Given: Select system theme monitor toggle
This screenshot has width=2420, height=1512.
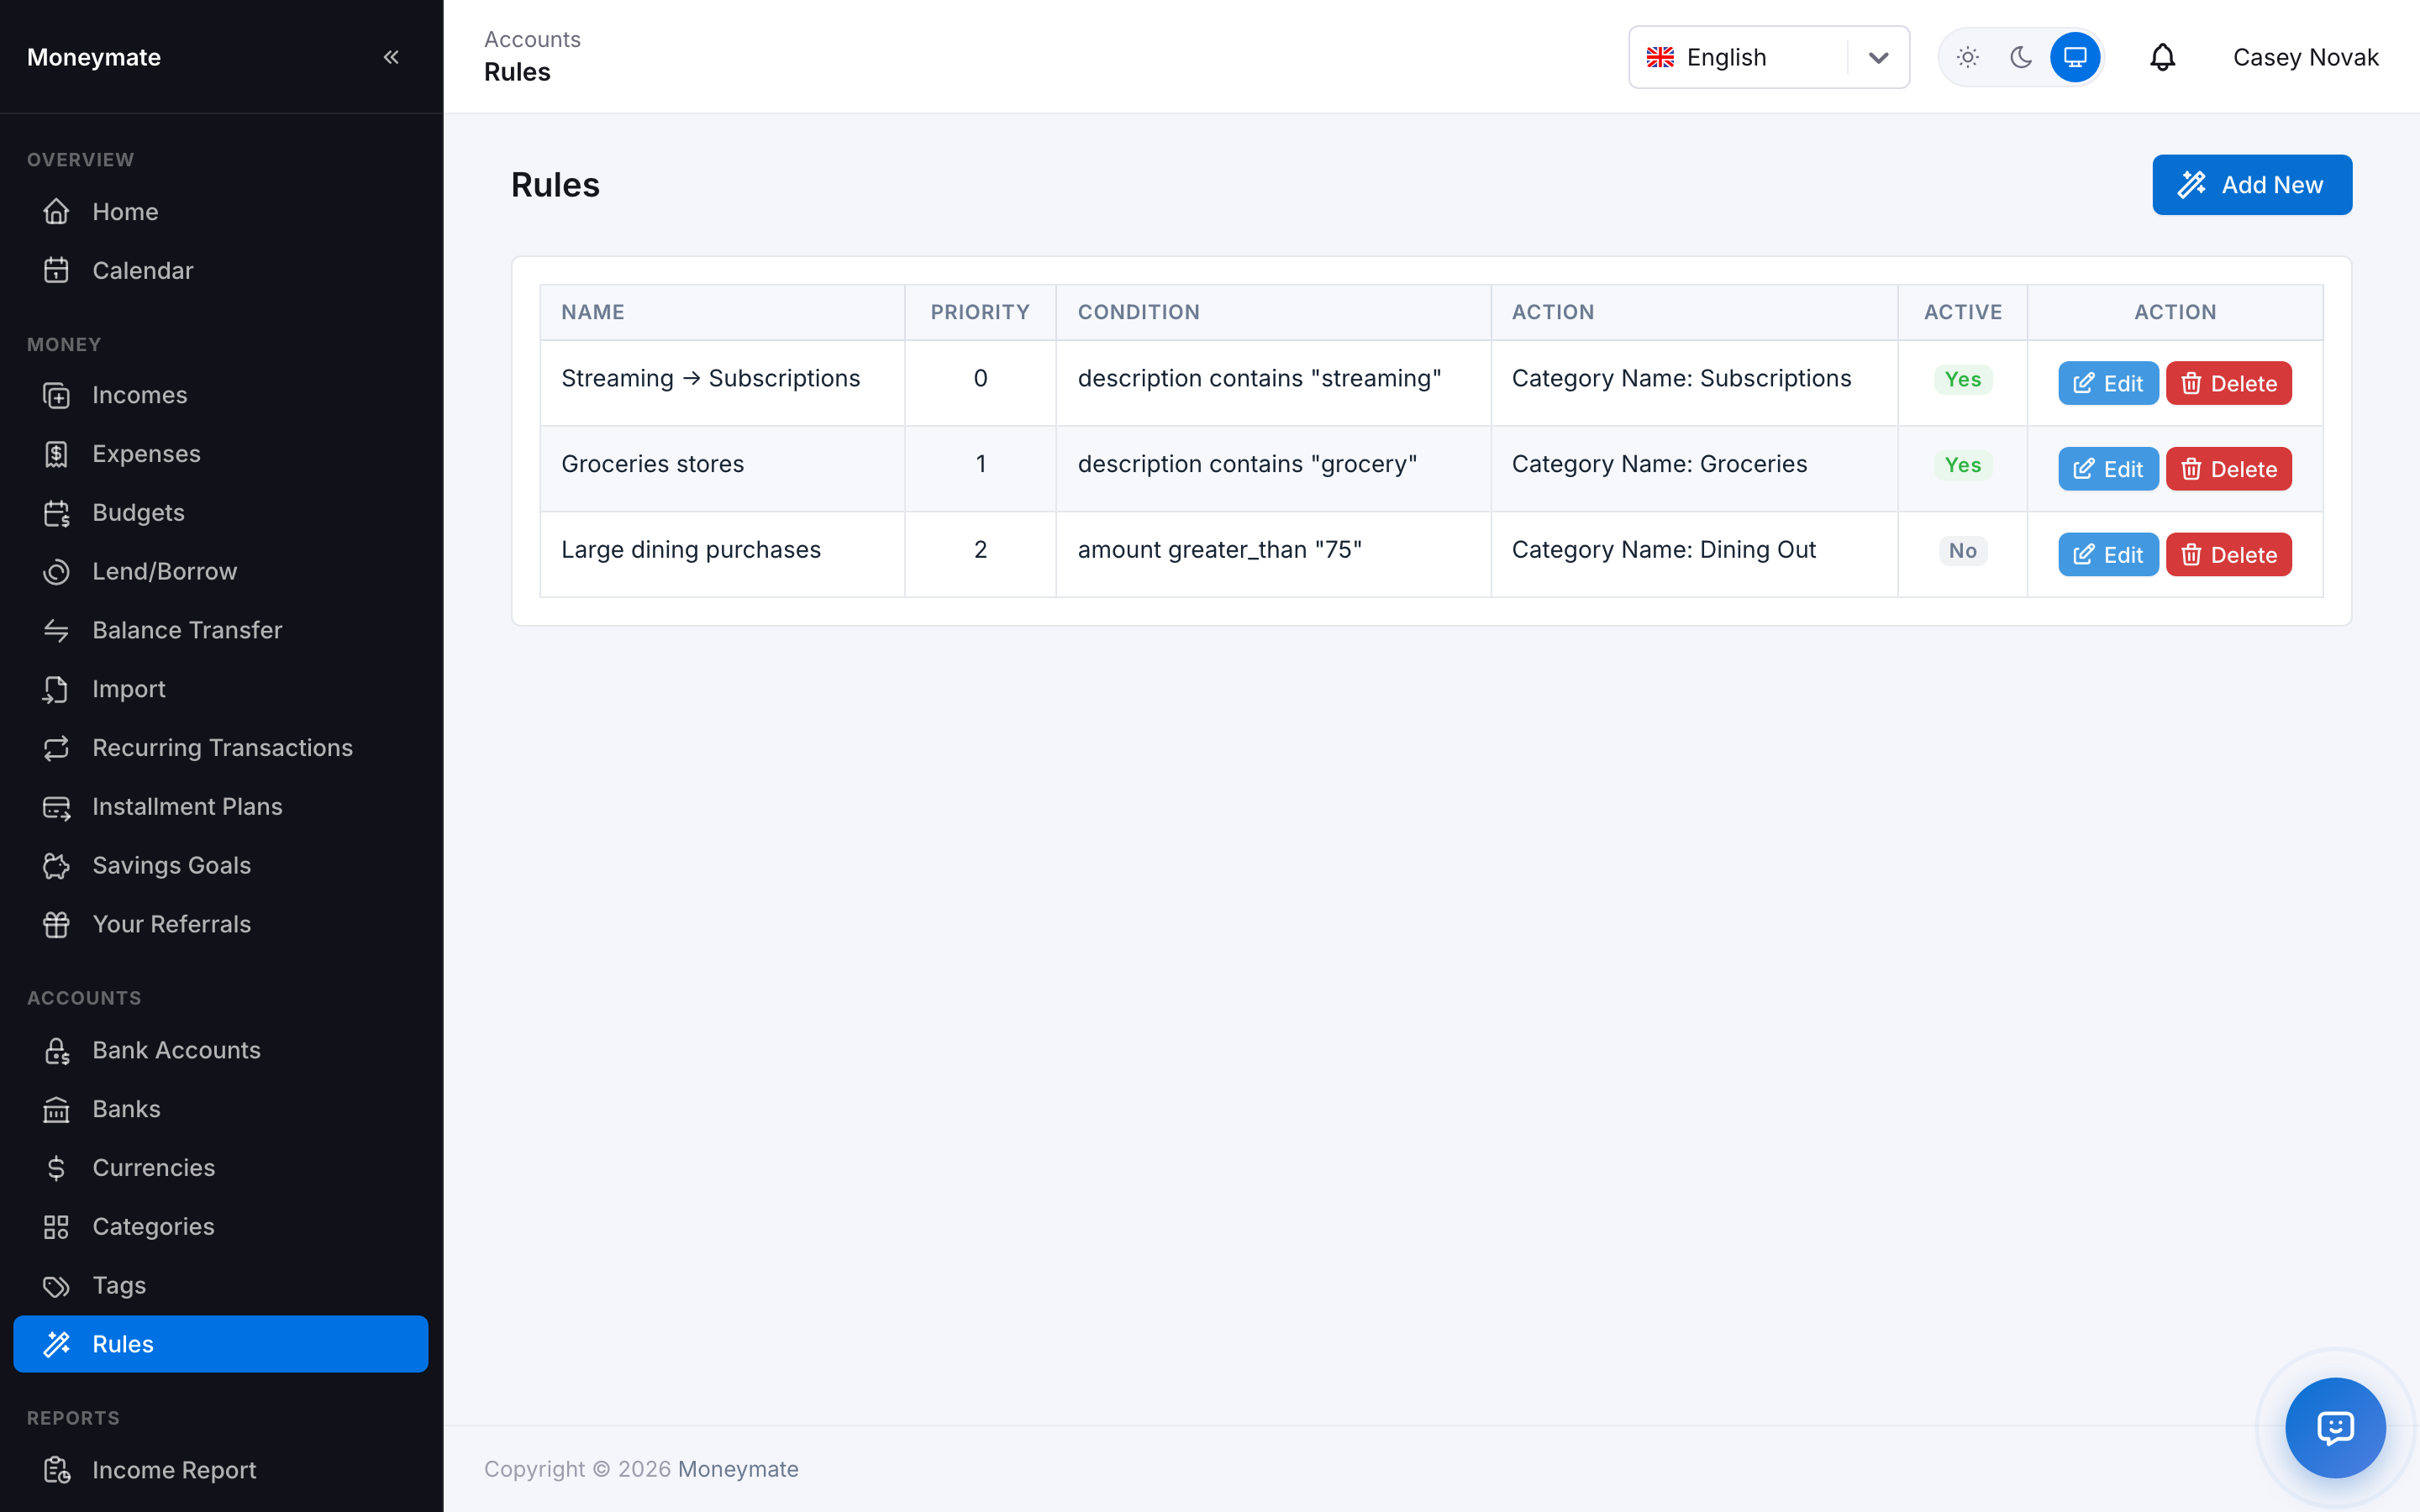Looking at the screenshot, I should tap(2075, 57).
